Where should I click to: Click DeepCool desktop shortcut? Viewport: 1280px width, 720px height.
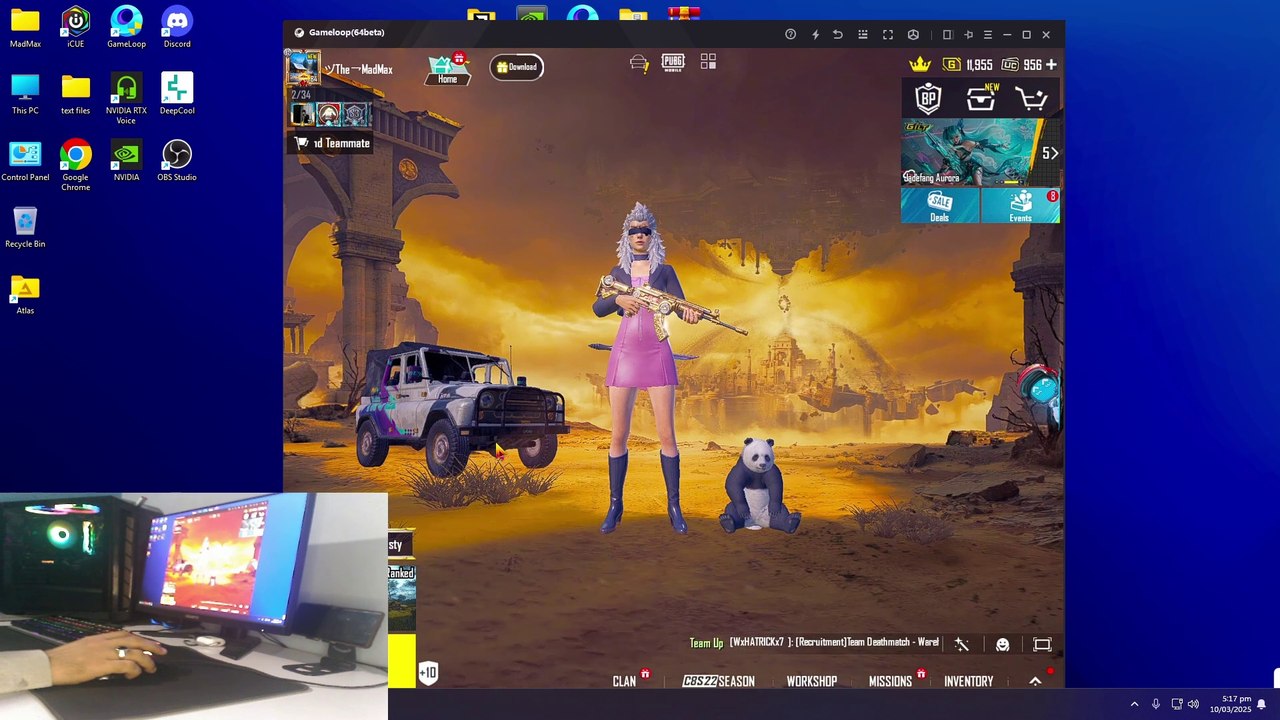tap(177, 94)
